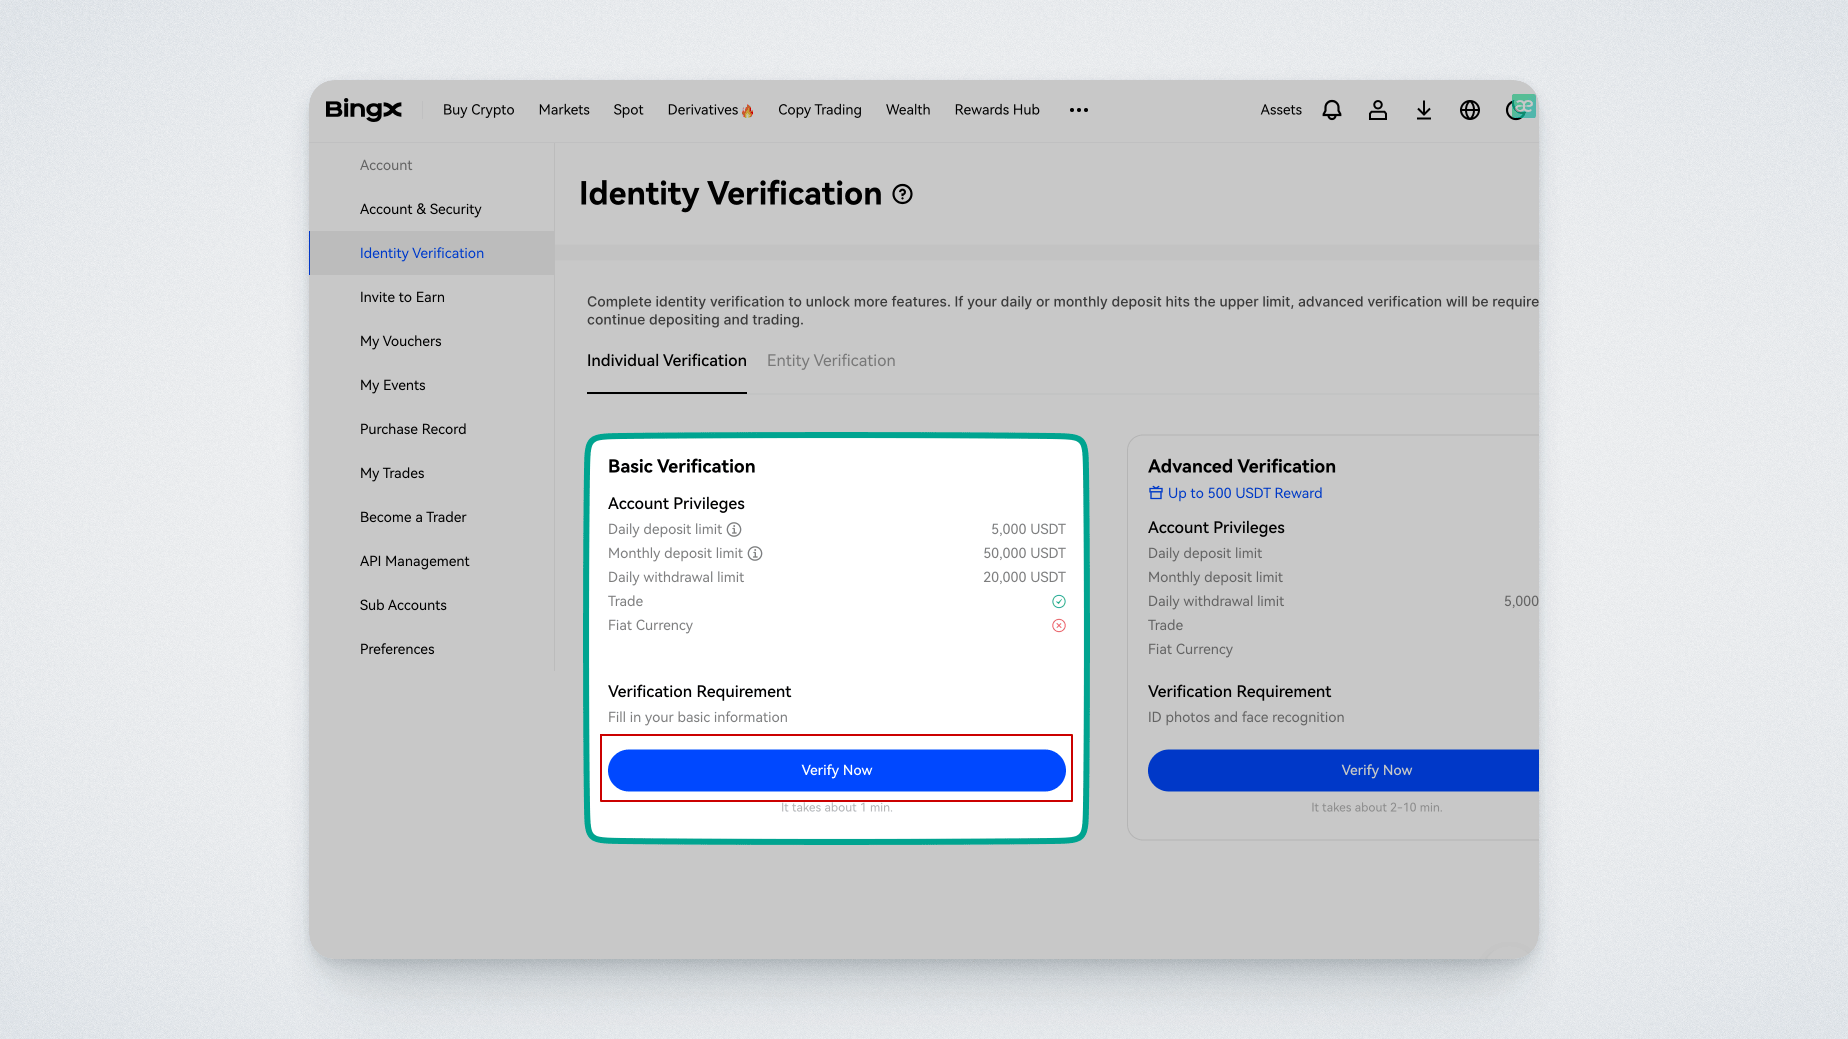1848x1039 pixels.
Task: Open Assets in the top bar
Action: pos(1280,110)
